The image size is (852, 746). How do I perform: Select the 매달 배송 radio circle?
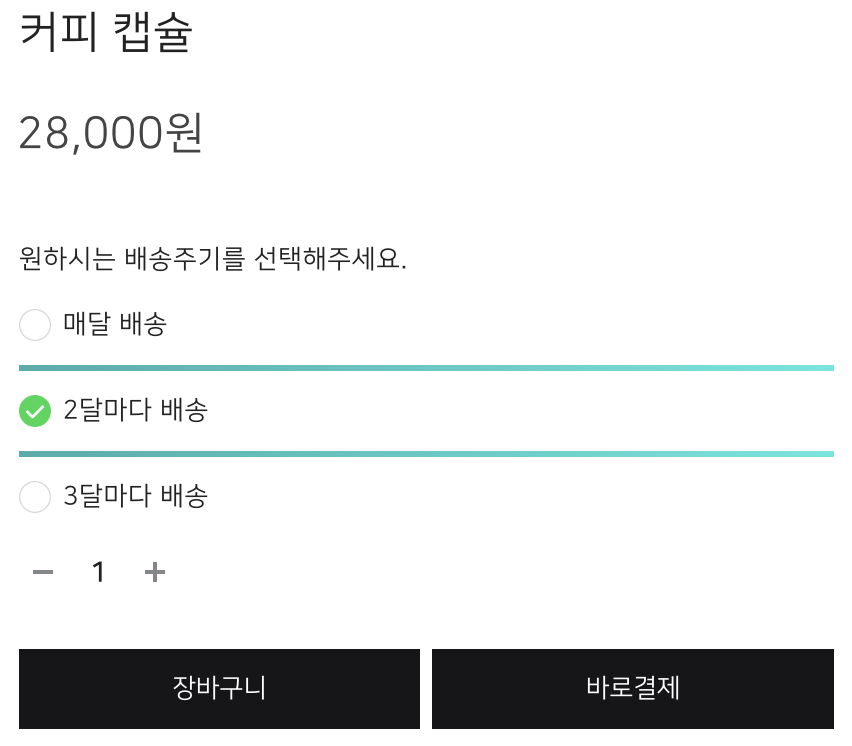[x=35, y=325]
